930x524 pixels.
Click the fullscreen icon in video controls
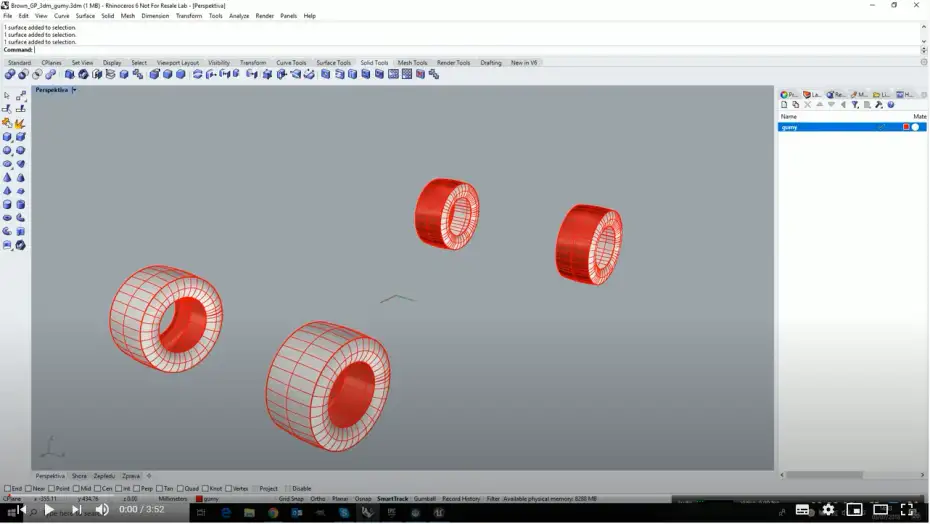[x=907, y=510]
